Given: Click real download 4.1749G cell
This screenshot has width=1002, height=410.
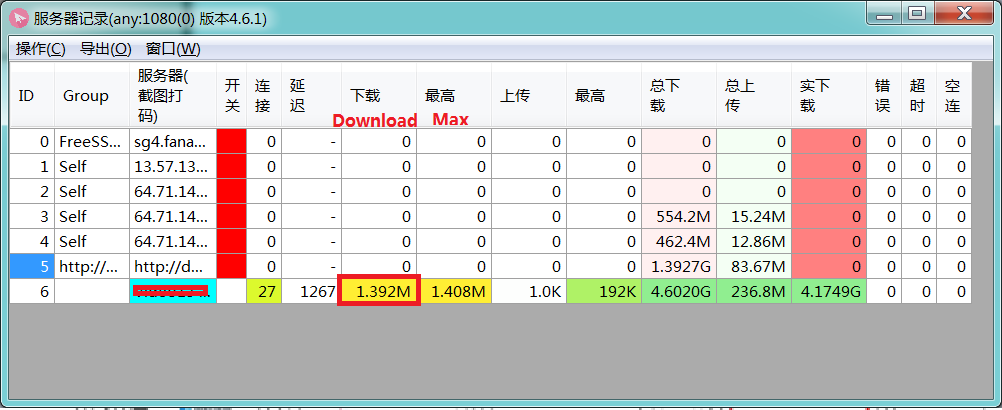Looking at the screenshot, I should pyautogui.click(x=829, y=291).
